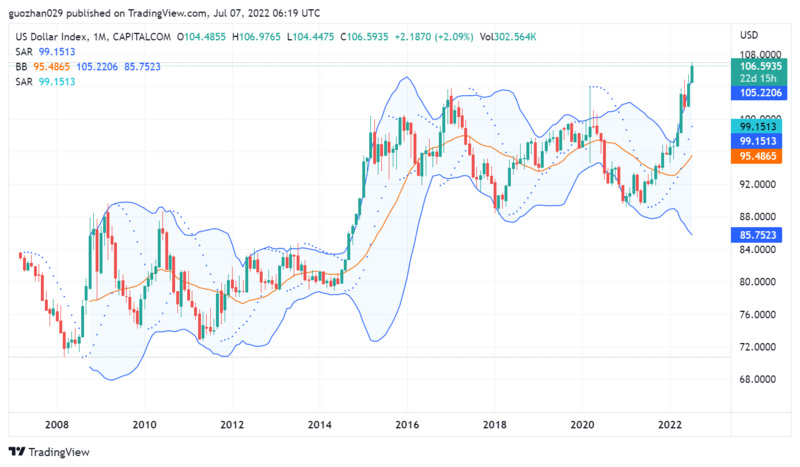Click the green +2.1870 (+2.09%) change value
The image size is (800, 467).
[436, 37]
